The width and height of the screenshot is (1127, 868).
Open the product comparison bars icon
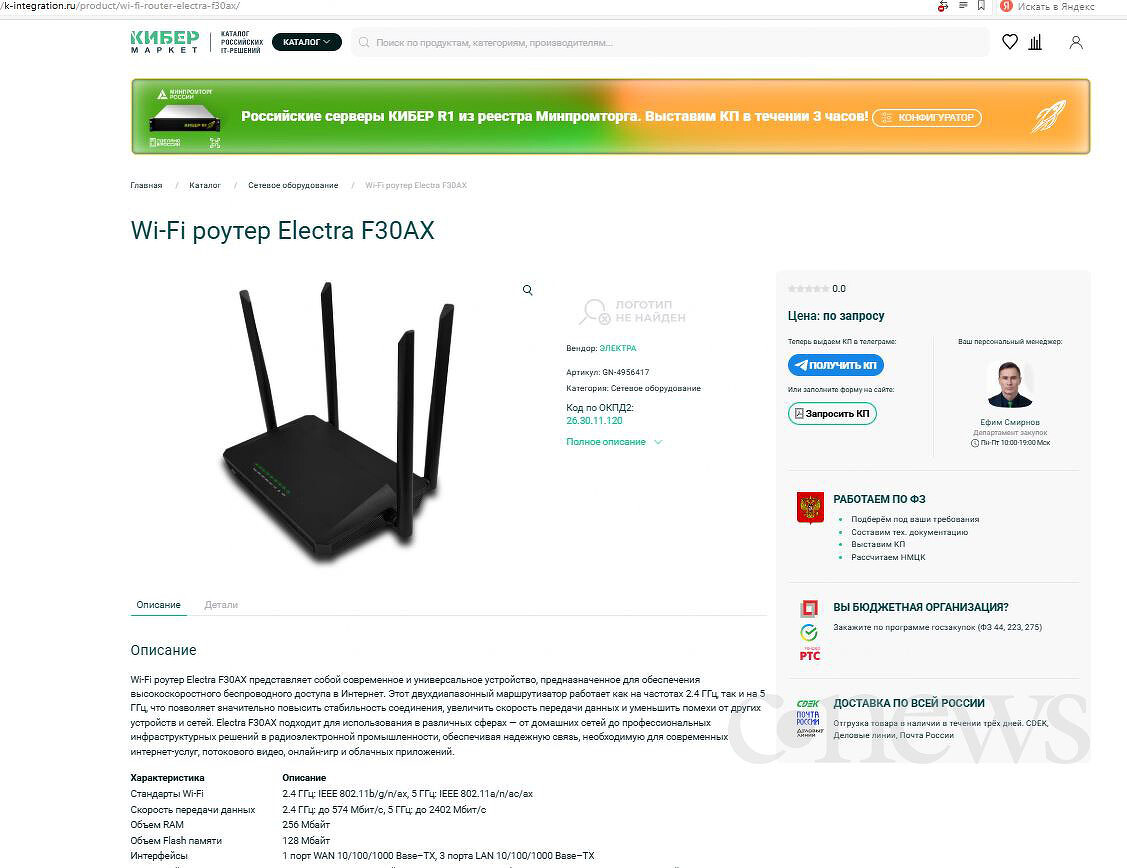click(1035, 42)
